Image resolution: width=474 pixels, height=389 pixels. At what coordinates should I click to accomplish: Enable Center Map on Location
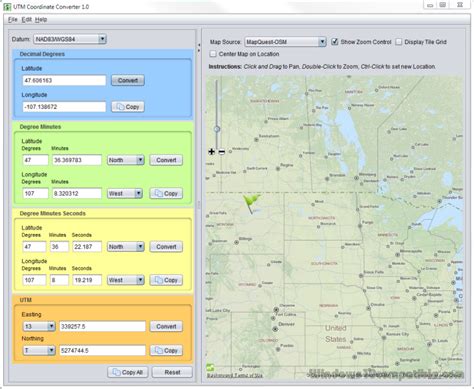(x=213, y=54)
